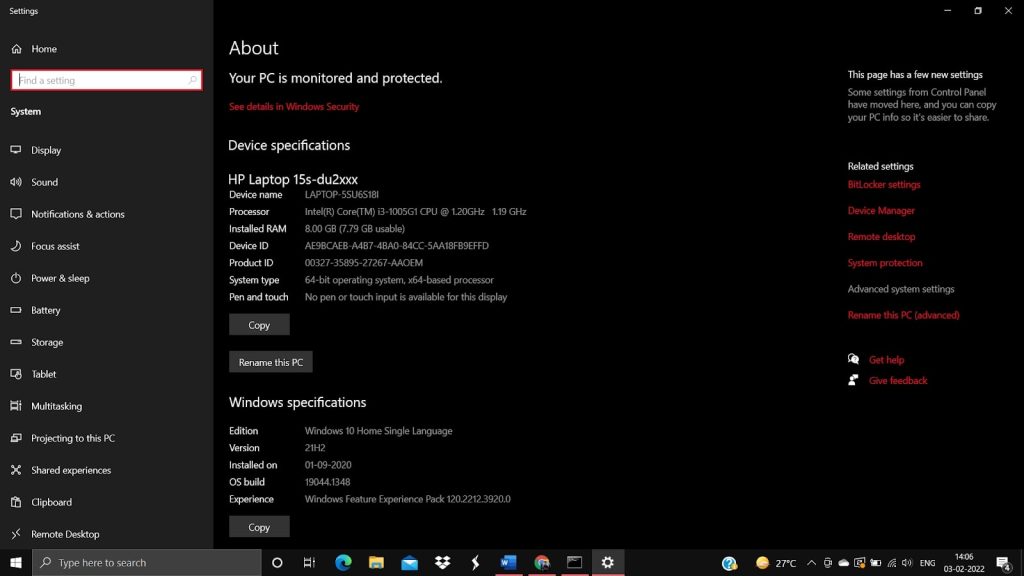Viewport: 1024px width, 576px height.
Task: Select the Storage icon in sidebar
Action: pos(16,342)
